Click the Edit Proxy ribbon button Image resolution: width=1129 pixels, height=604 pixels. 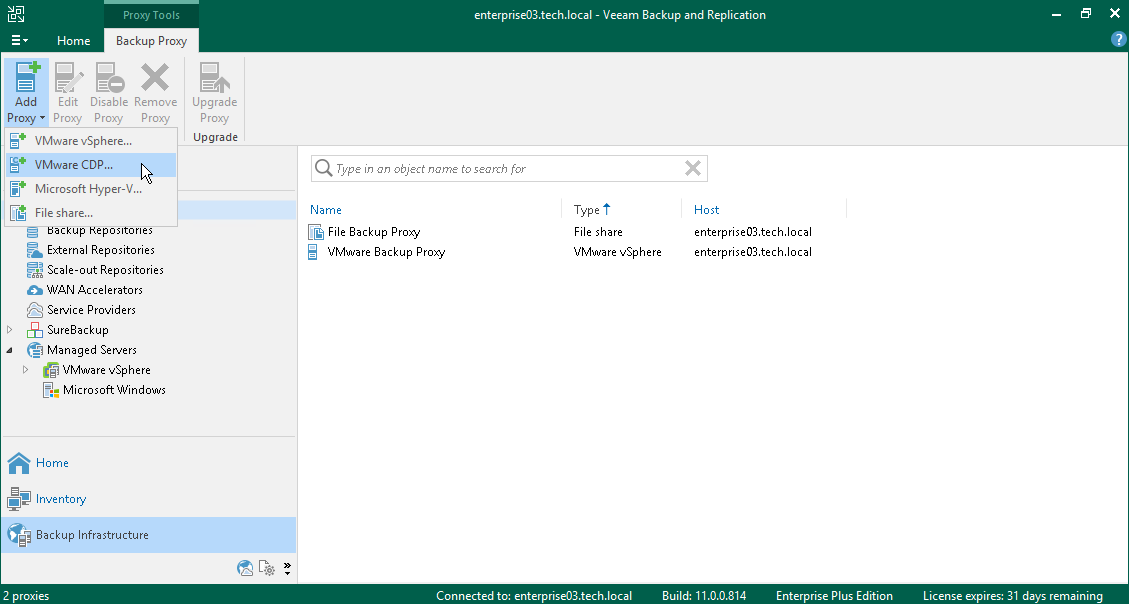click(x=68, y=94)
